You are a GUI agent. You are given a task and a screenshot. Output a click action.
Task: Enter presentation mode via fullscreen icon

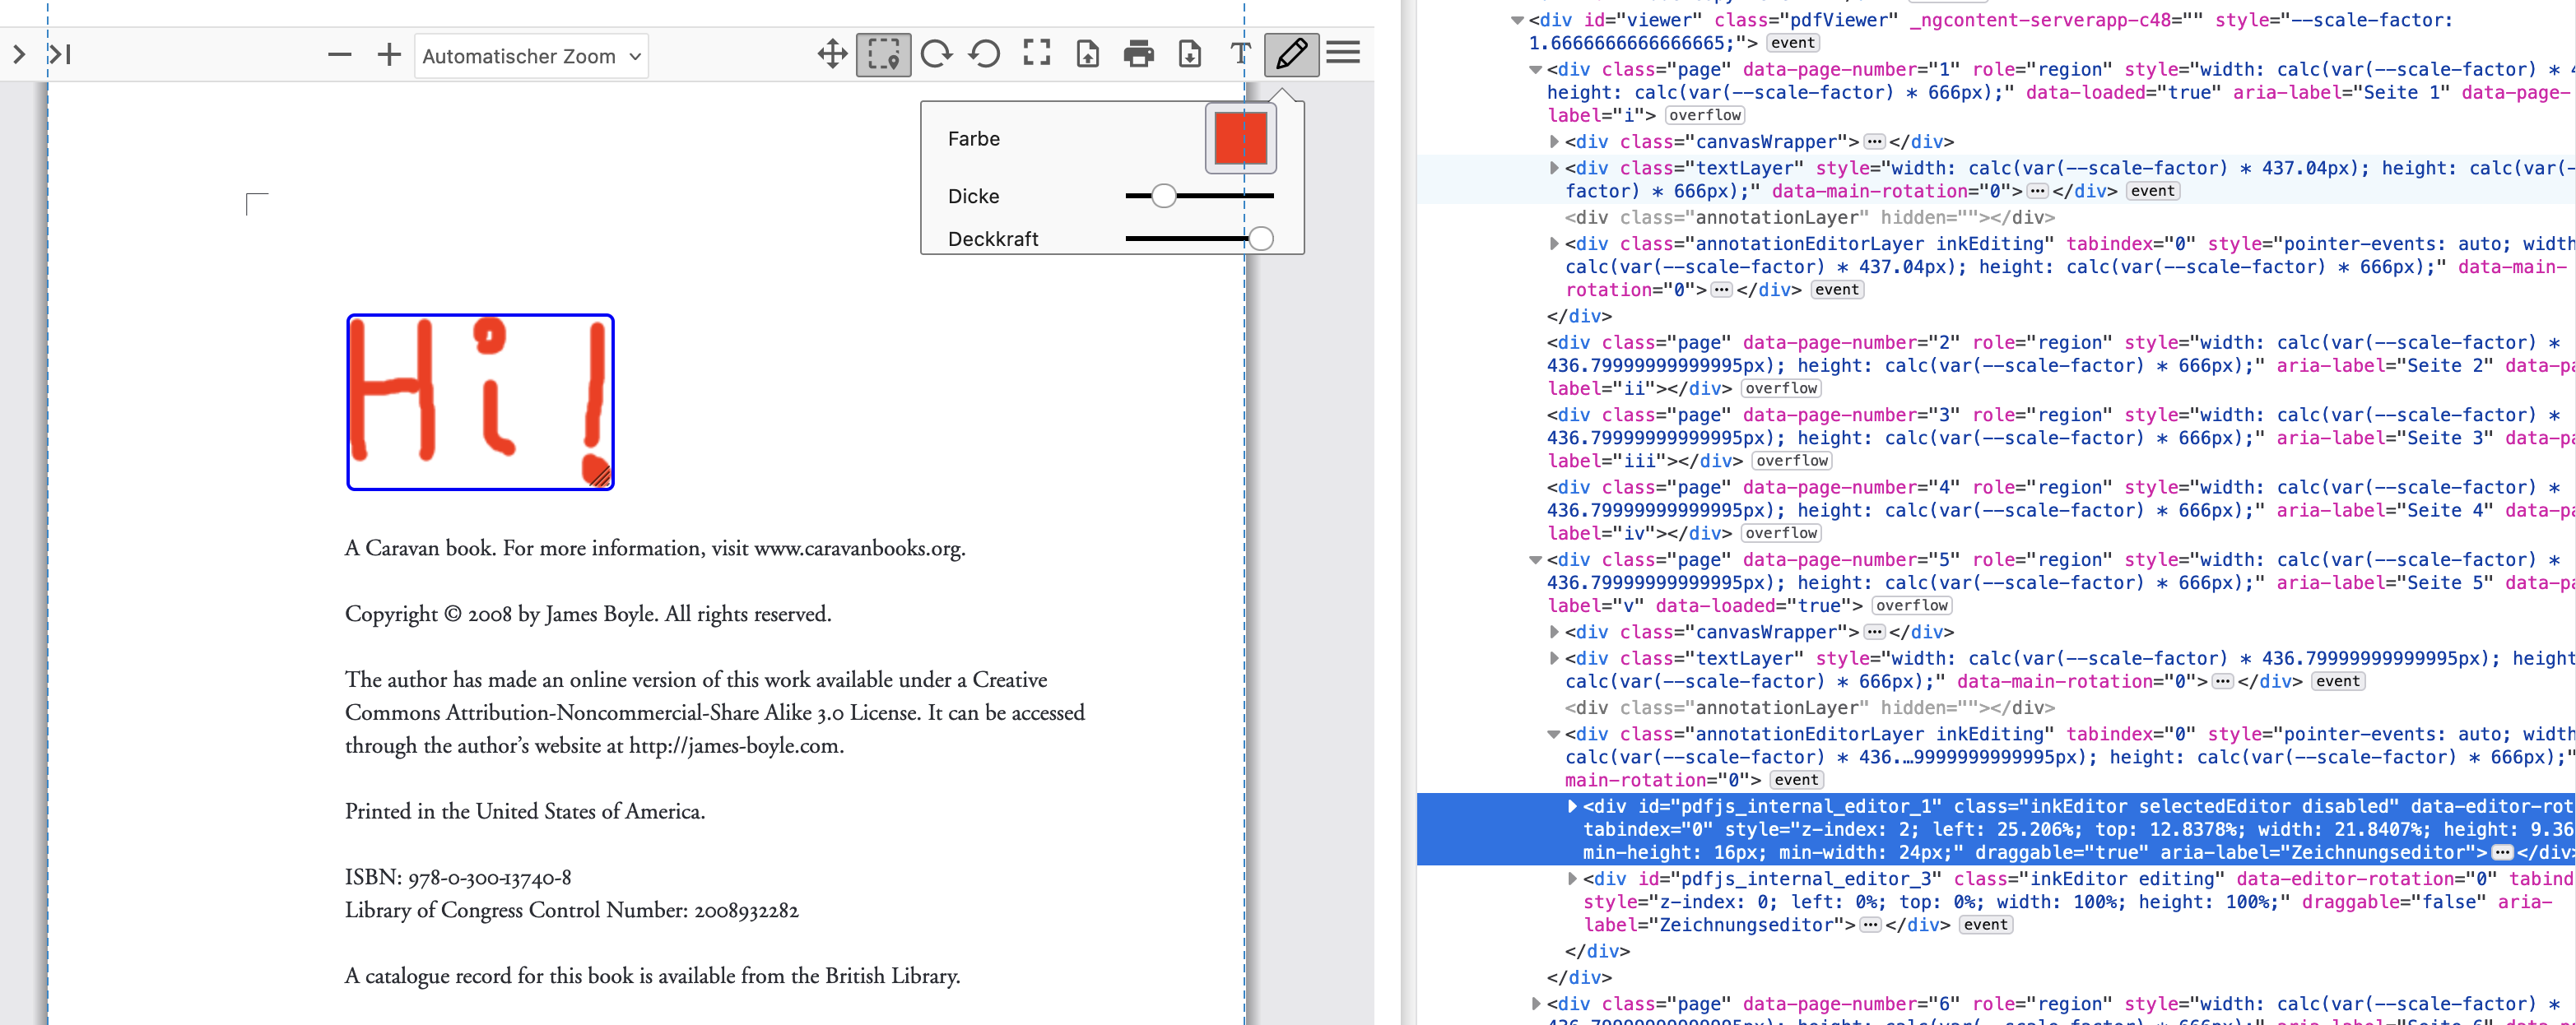1037,55
